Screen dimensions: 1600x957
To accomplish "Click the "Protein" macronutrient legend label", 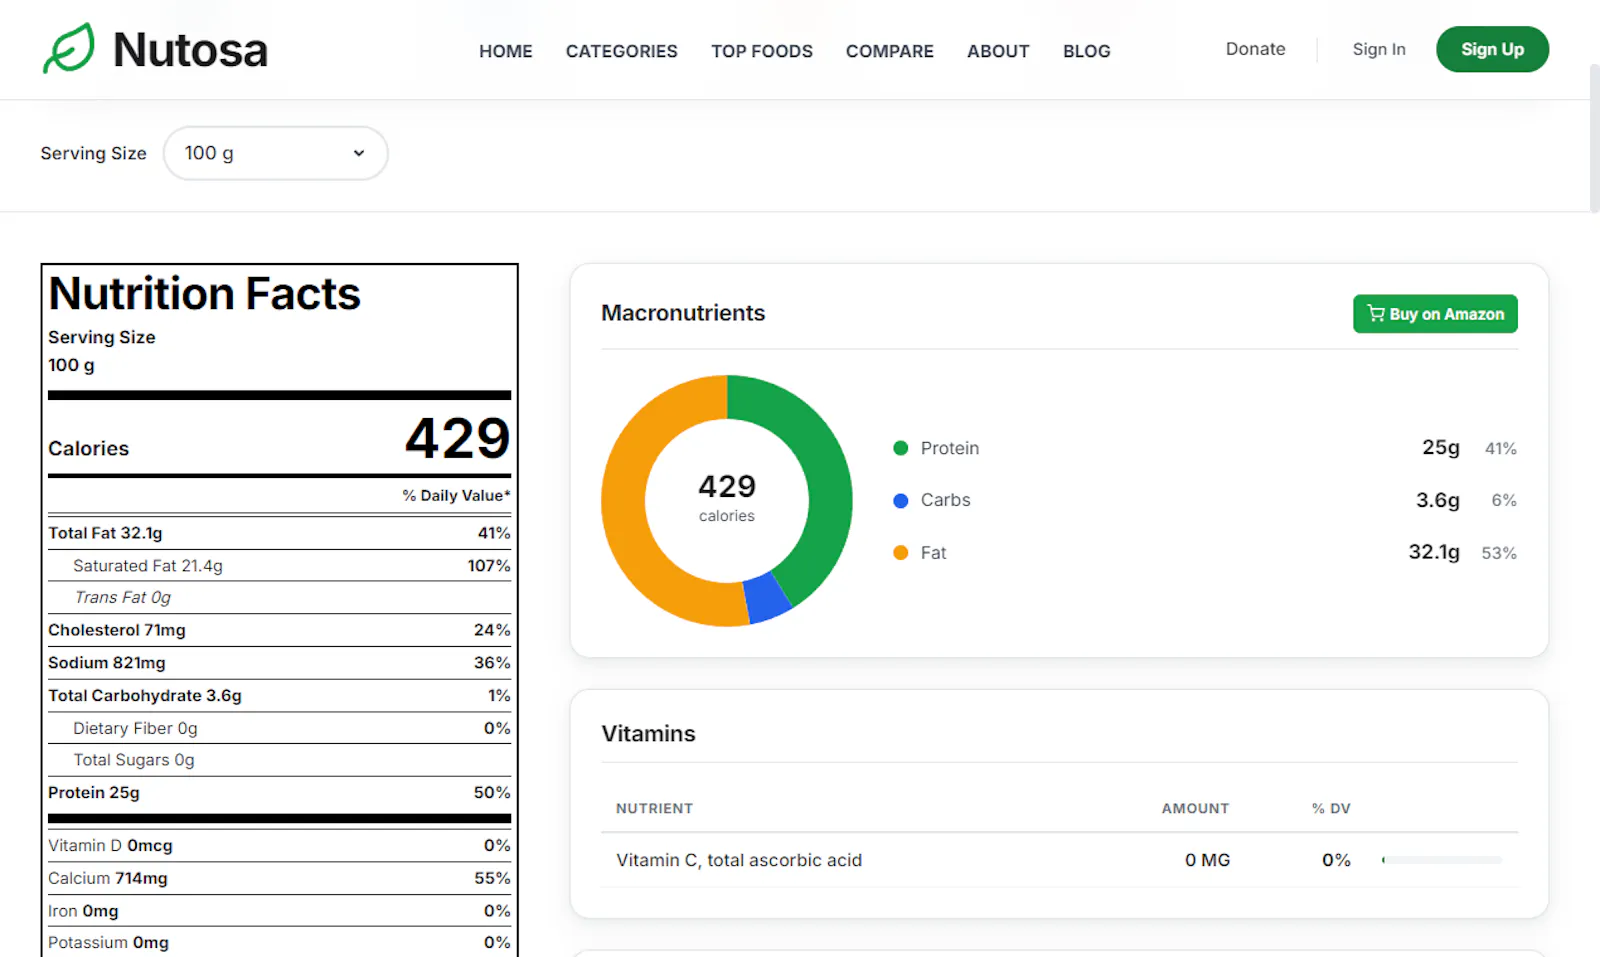I will click(x=950, y=448).
